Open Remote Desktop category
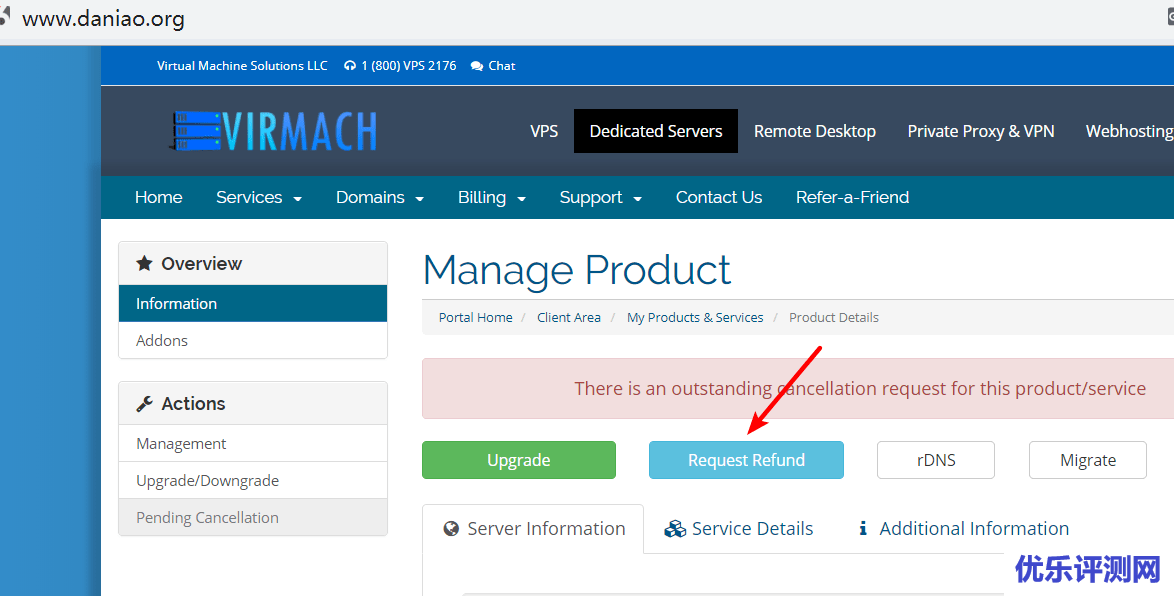 click(x=815, y=131)
